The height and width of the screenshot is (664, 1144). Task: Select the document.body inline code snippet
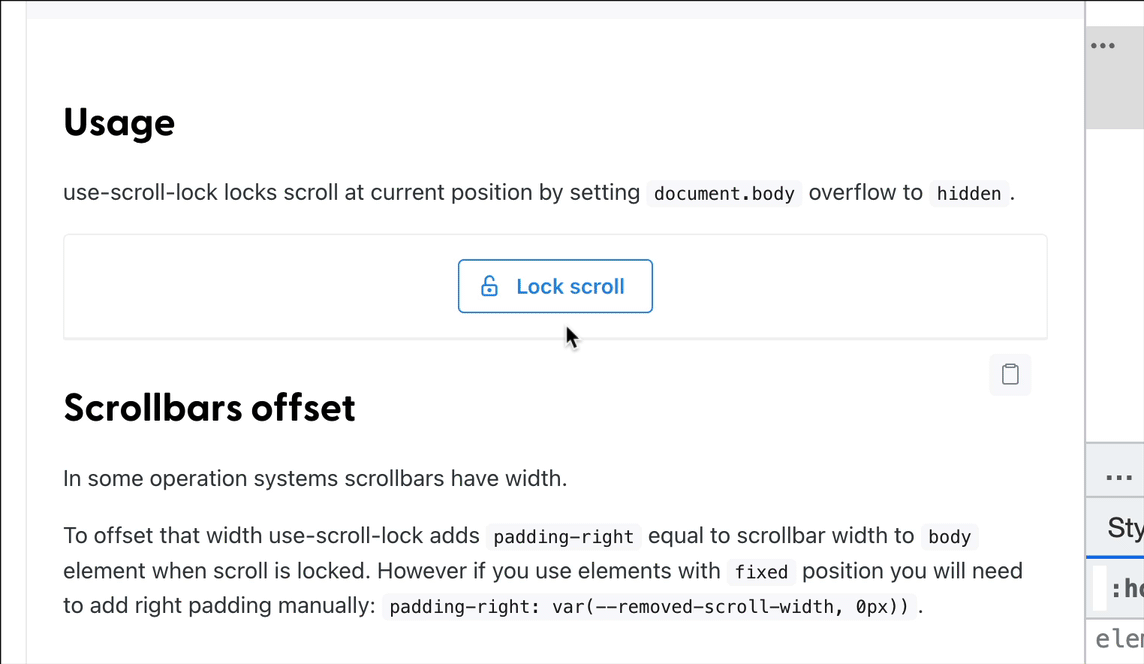pos(723,193)
